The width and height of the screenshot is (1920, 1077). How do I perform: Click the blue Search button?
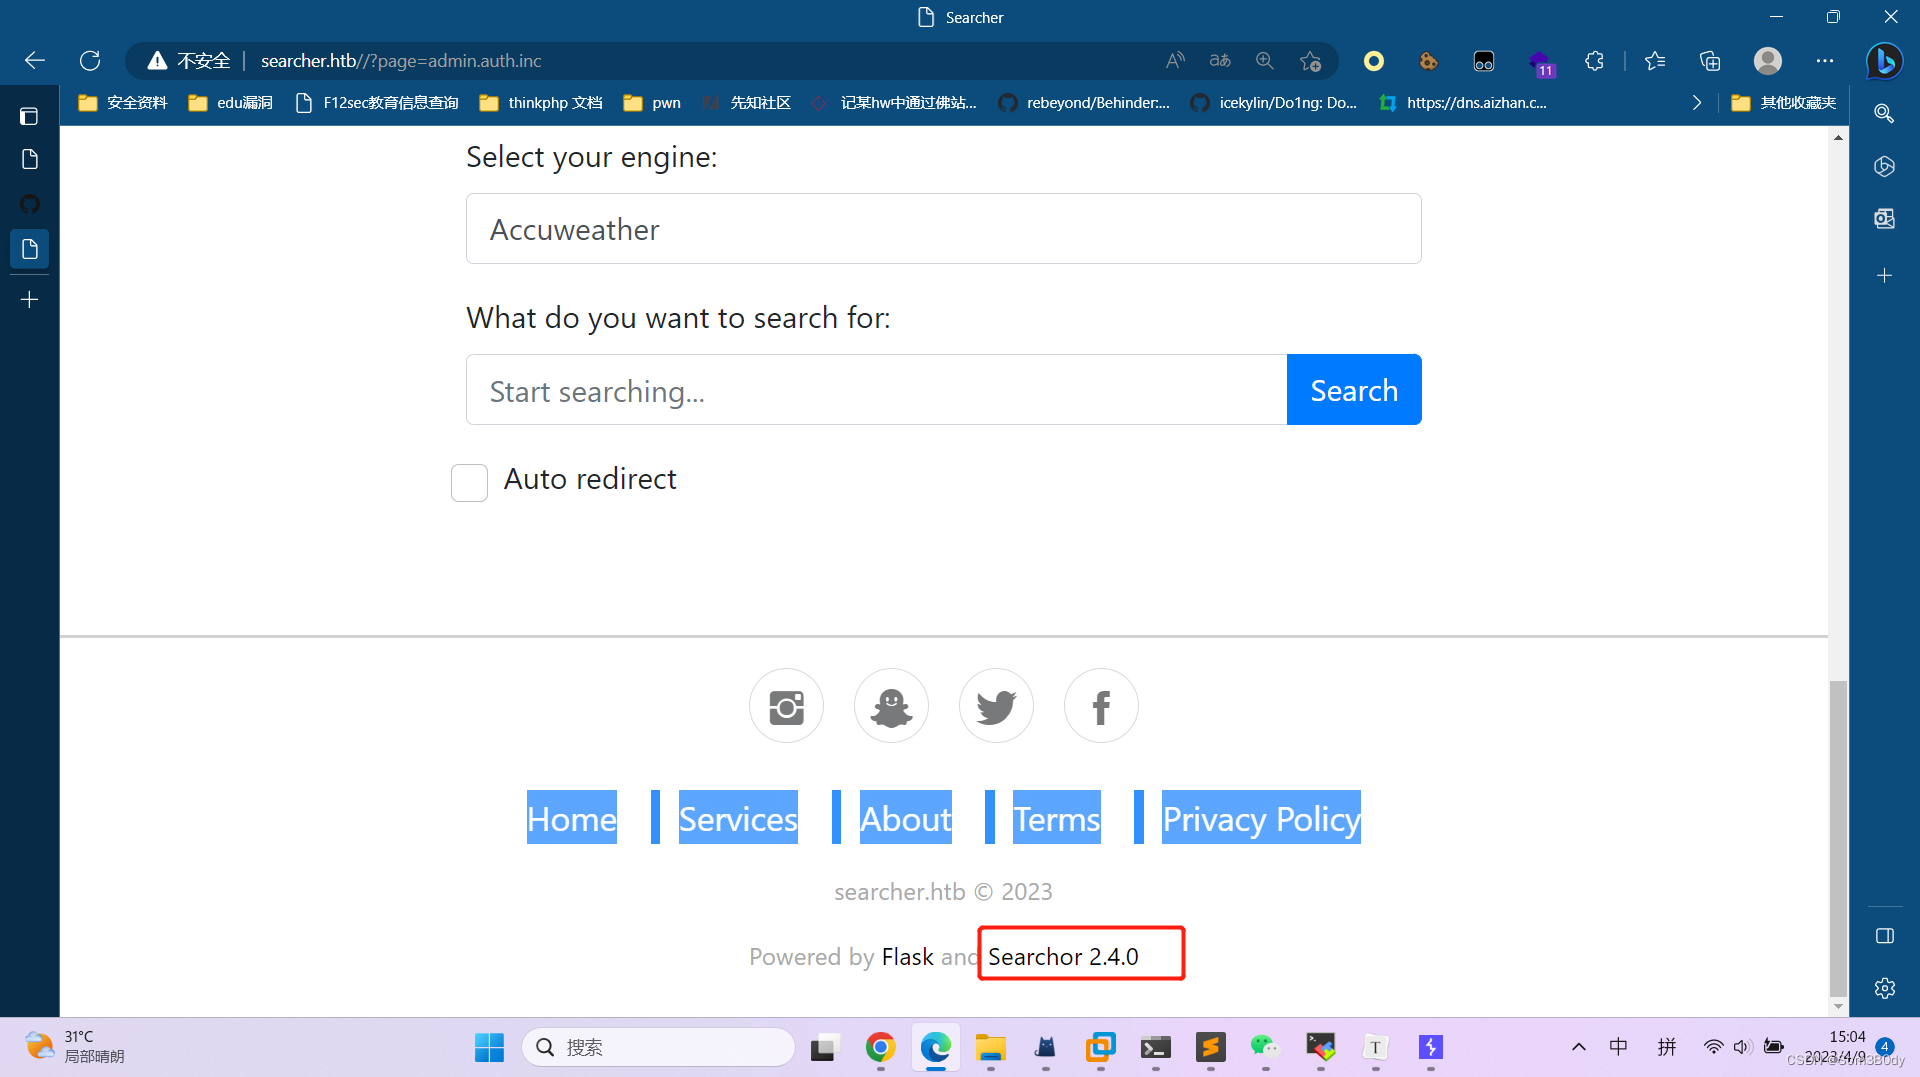1354,390
